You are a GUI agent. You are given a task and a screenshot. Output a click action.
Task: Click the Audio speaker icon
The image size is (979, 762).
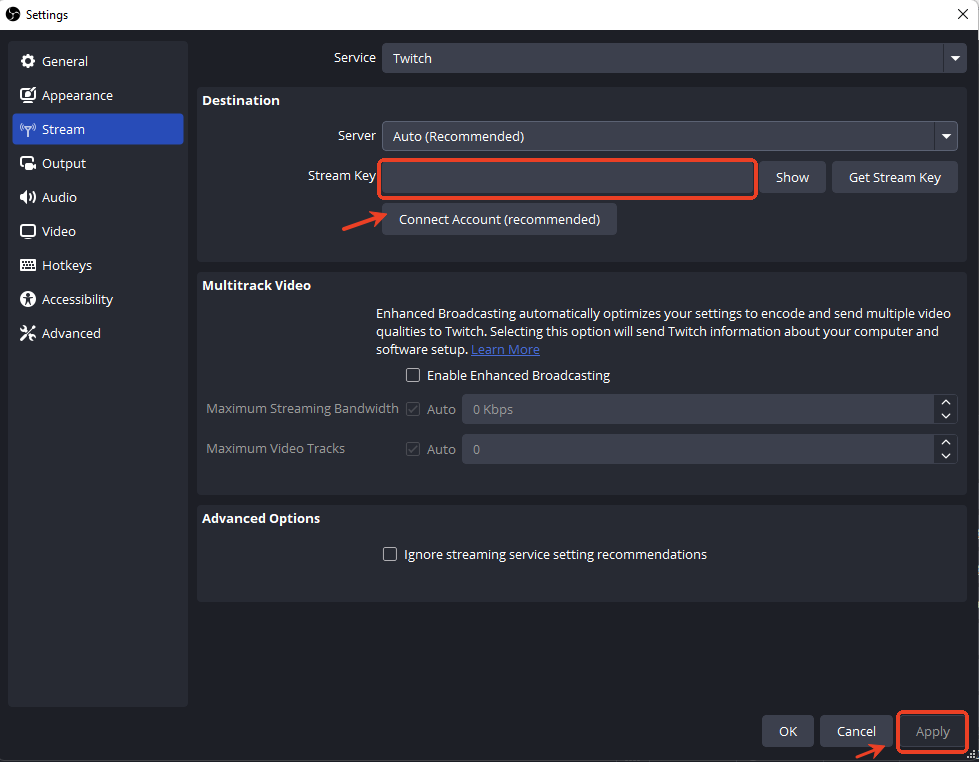point(28,198)
